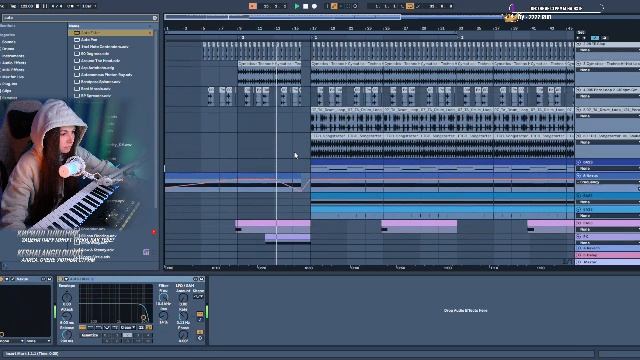Toggle the orange Loop switch
640x360 pixels.
(410, 6)
